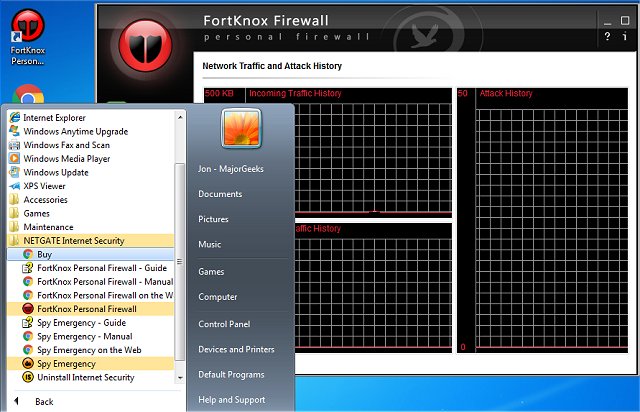Open FortKnox Personal Firewall - Guide
640x412 pixels.
point(90,268)
